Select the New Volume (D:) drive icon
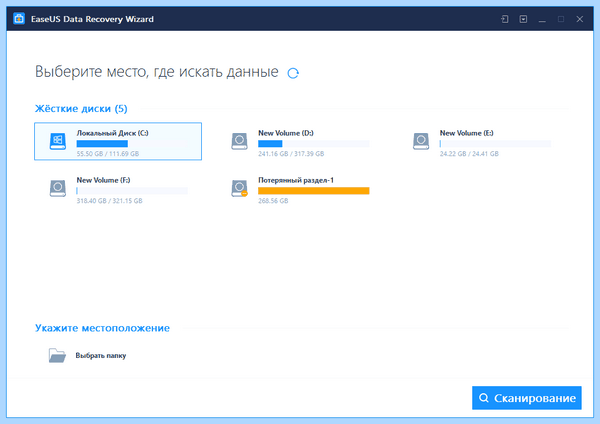This screenshot has height=424, width=600. coord(240,142)
